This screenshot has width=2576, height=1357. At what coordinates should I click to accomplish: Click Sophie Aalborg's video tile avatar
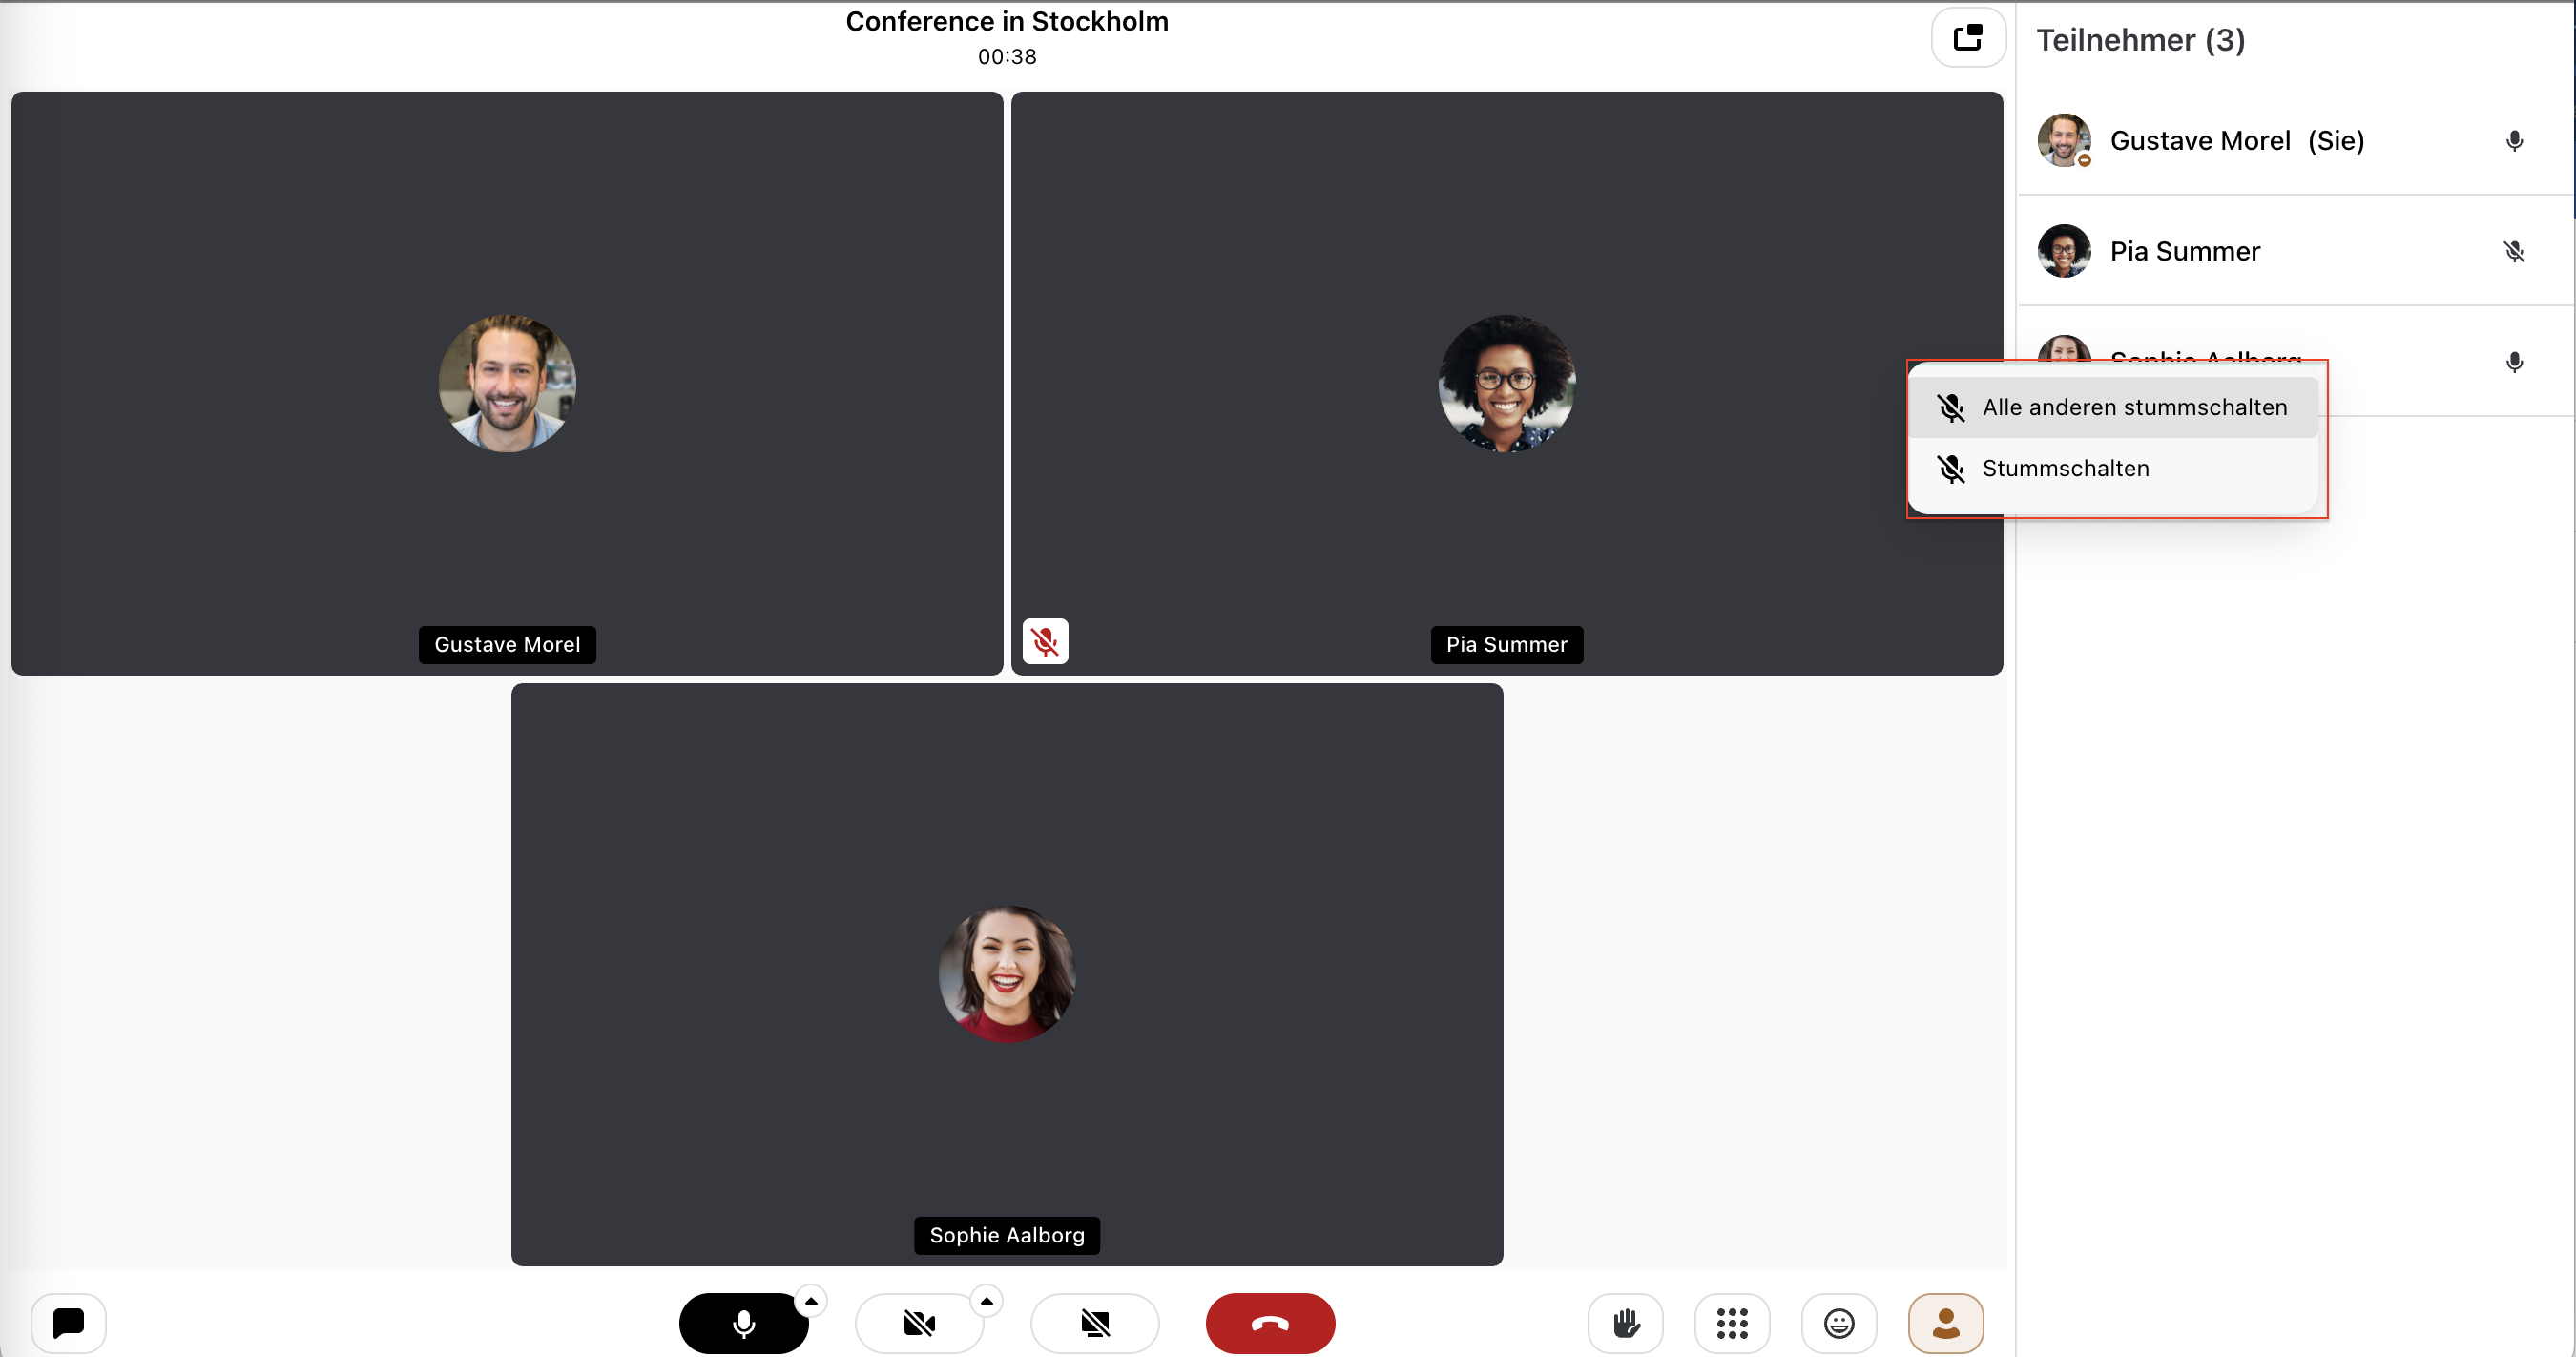point(1007,974)
